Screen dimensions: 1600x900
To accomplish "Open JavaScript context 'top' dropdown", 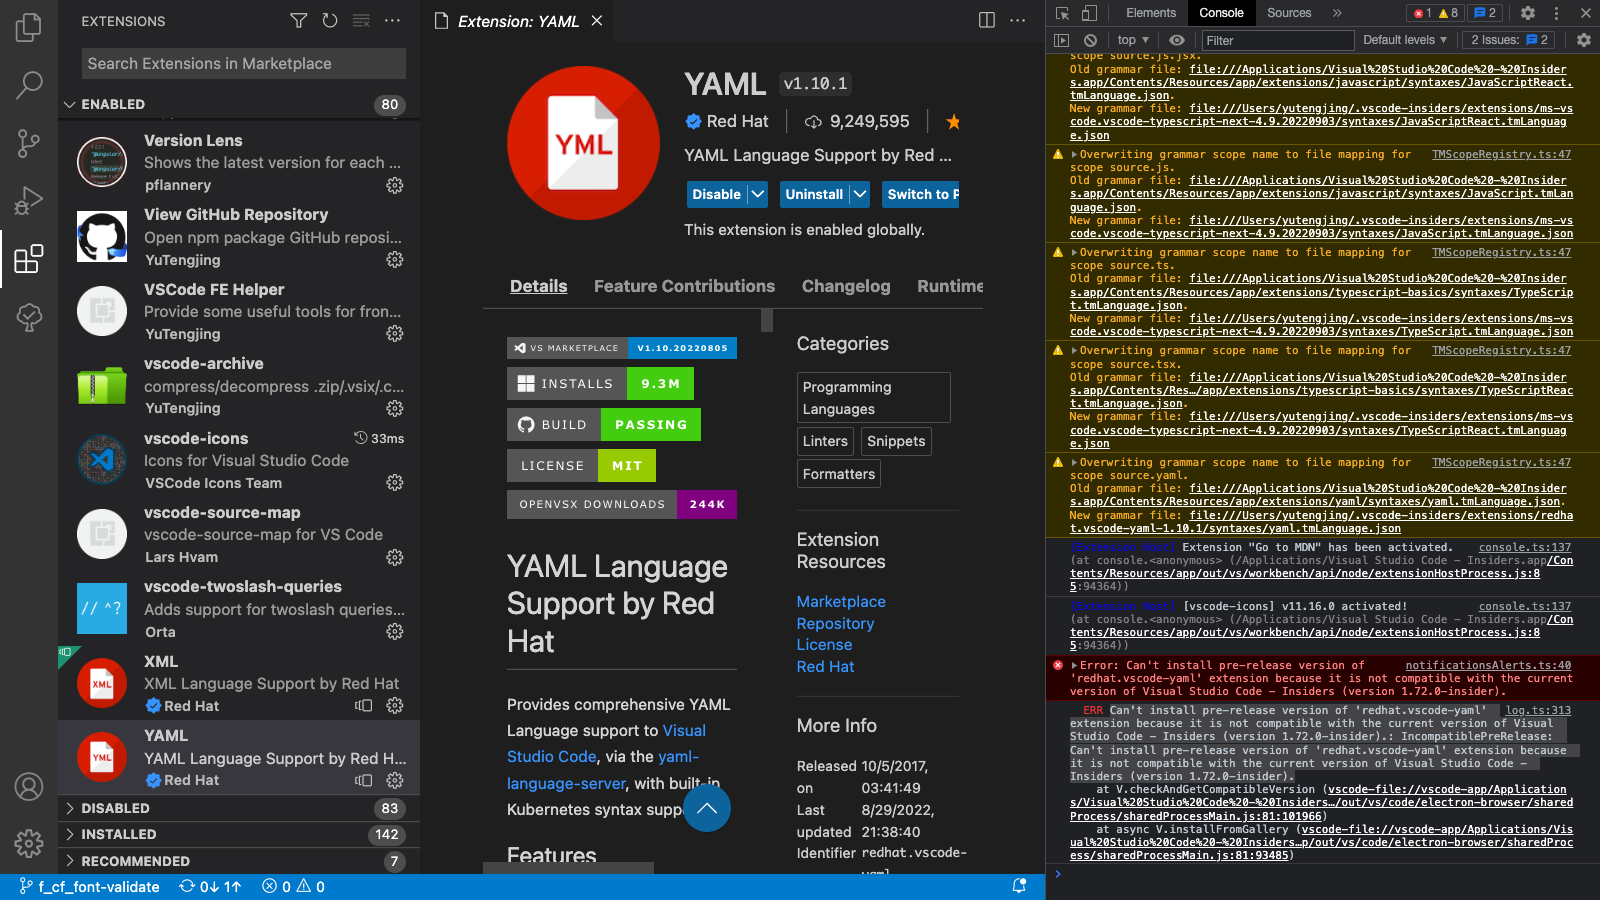I will (1133, 40).
